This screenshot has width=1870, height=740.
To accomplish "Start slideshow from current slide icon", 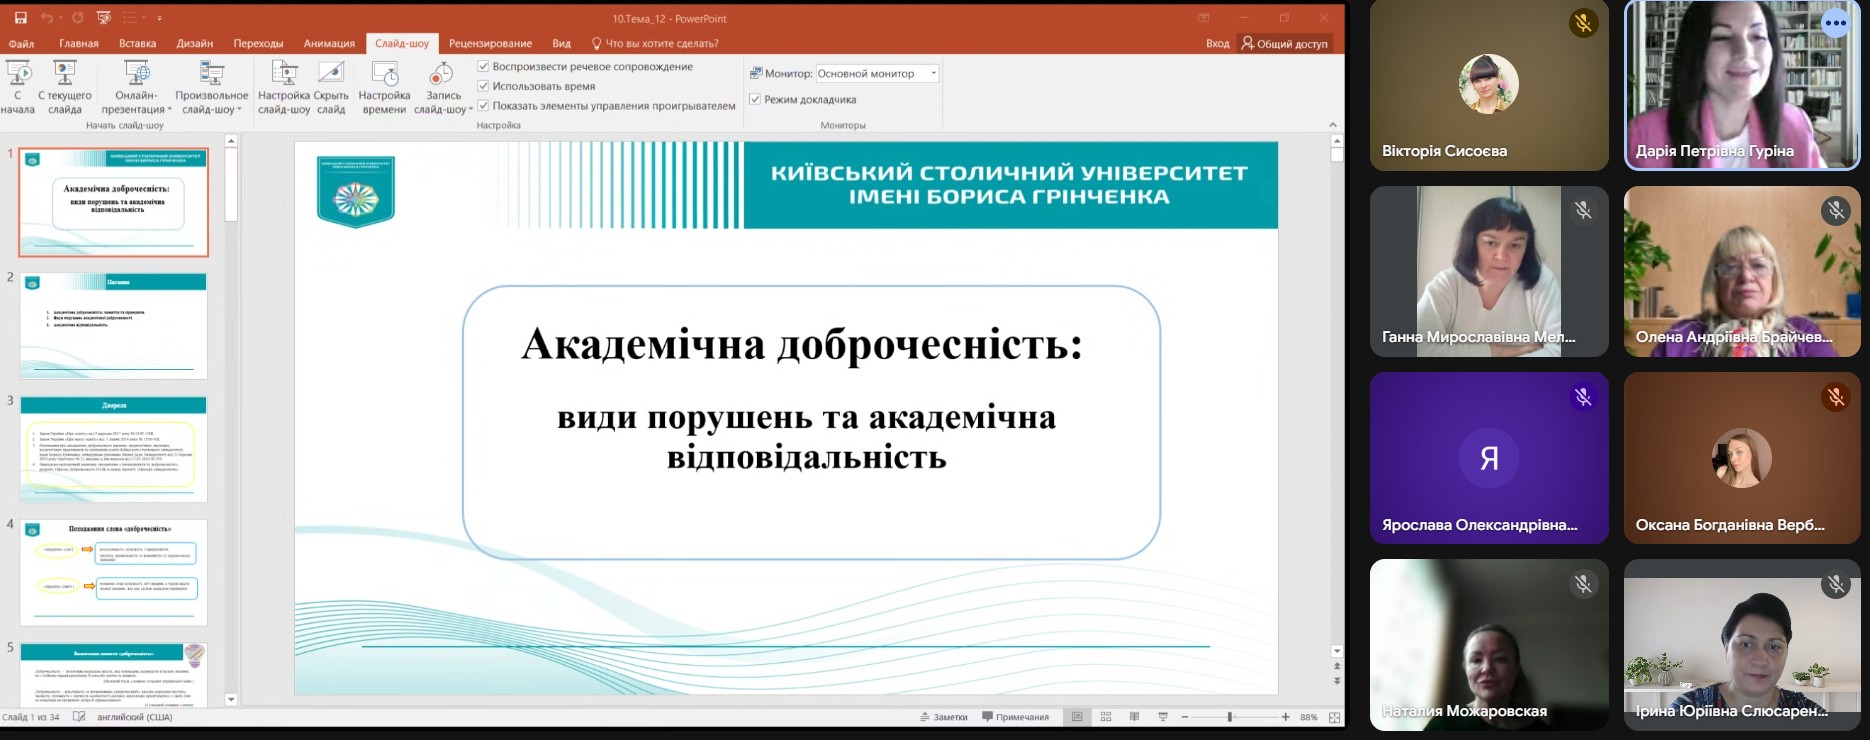I will [x=65, y=75].
